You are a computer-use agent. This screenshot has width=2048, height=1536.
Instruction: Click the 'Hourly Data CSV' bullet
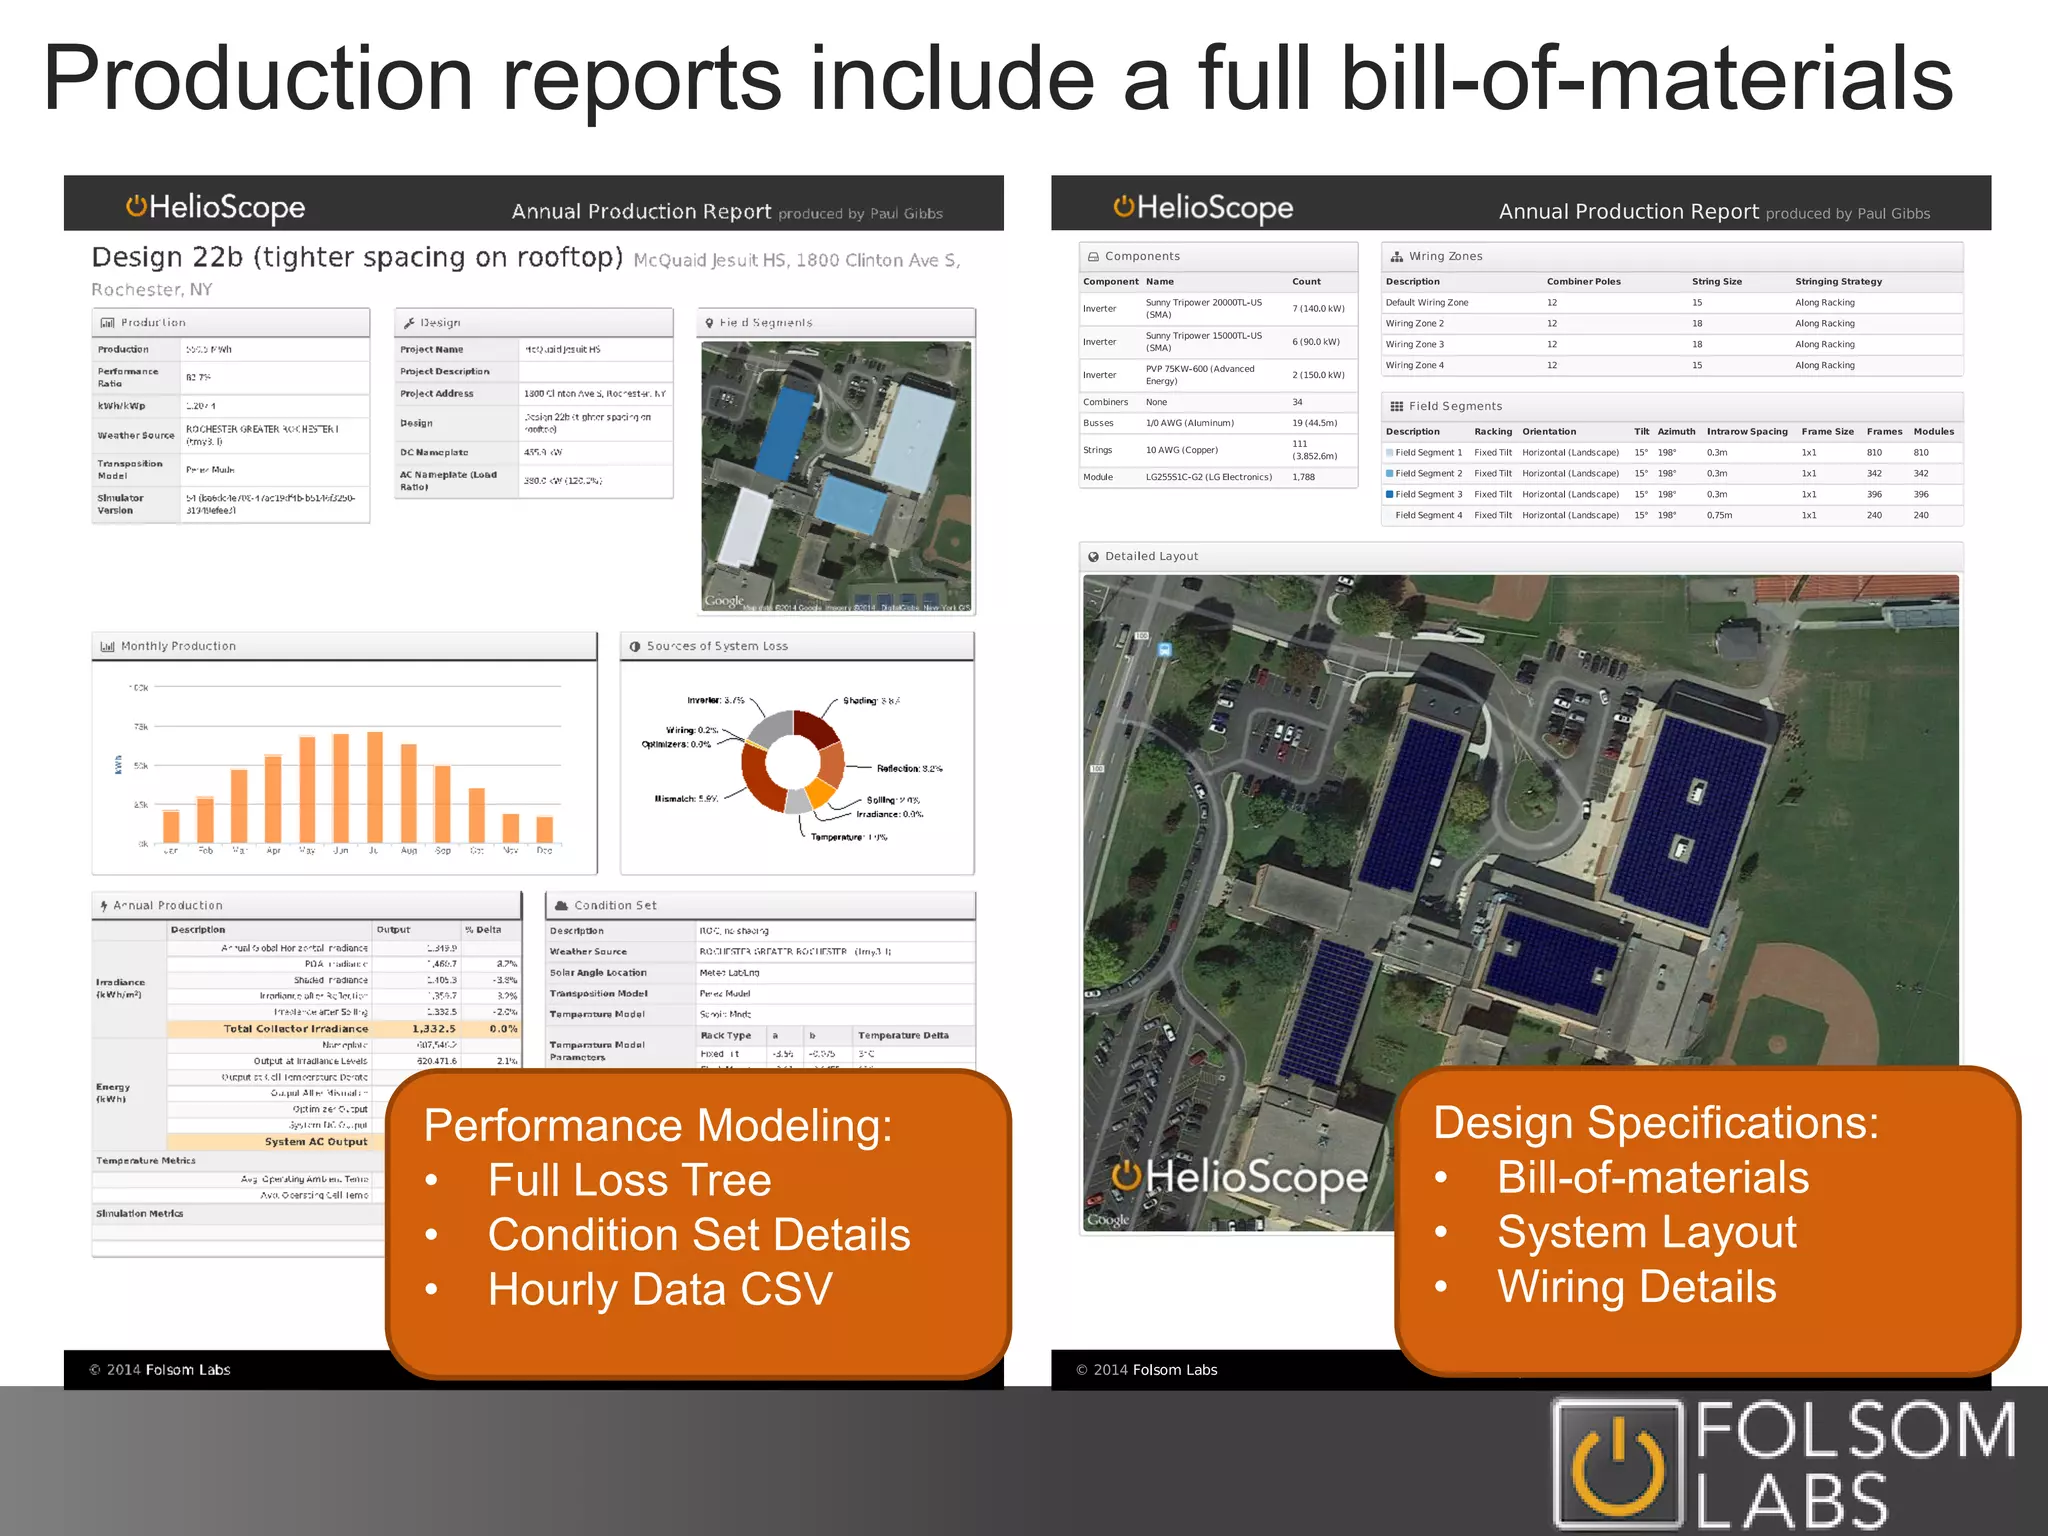660,1290
